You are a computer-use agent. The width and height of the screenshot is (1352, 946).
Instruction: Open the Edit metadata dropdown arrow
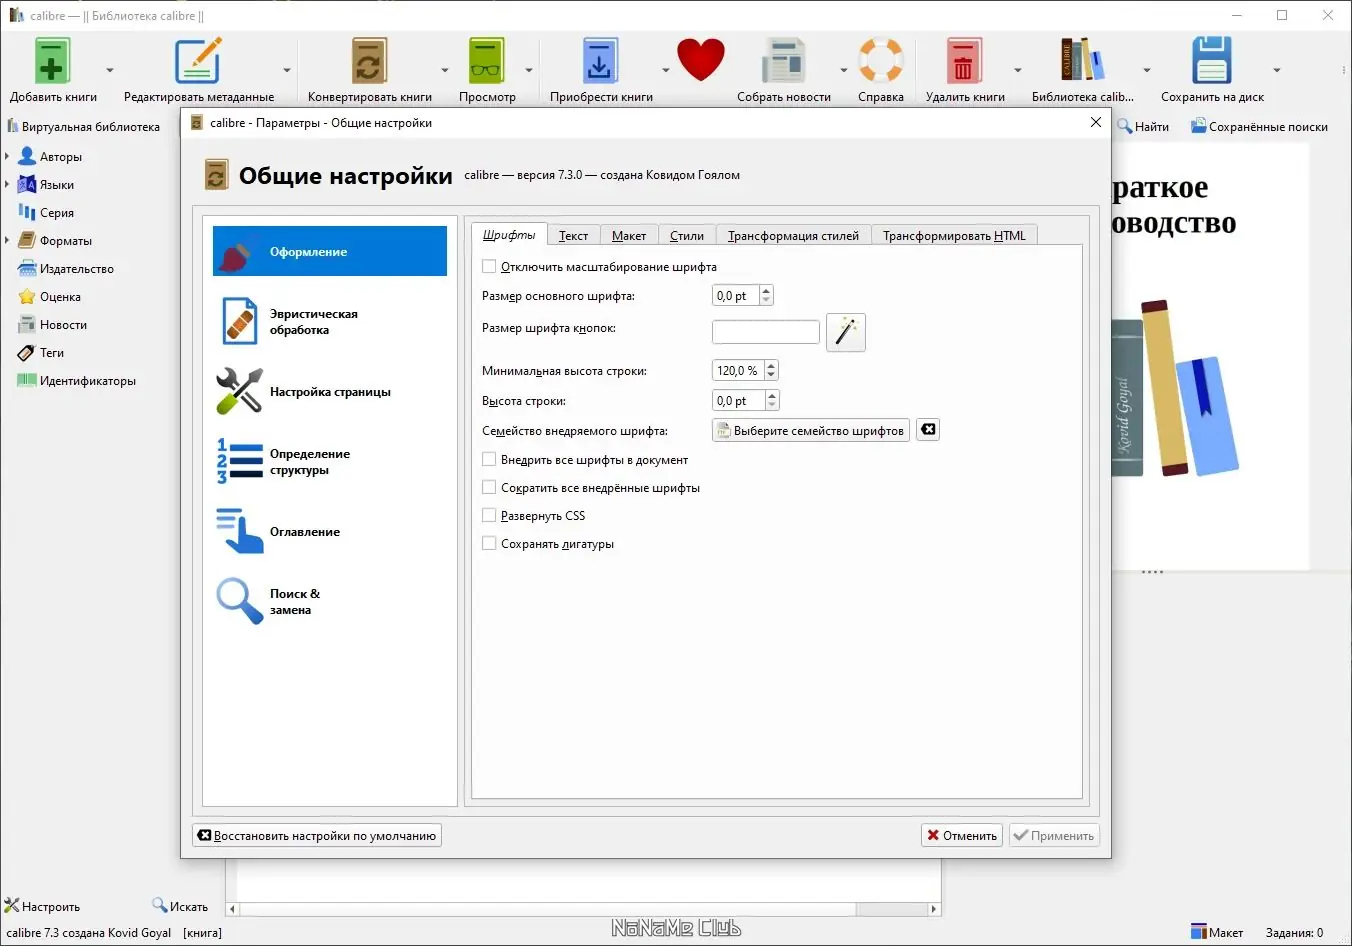tap(287, 70)
